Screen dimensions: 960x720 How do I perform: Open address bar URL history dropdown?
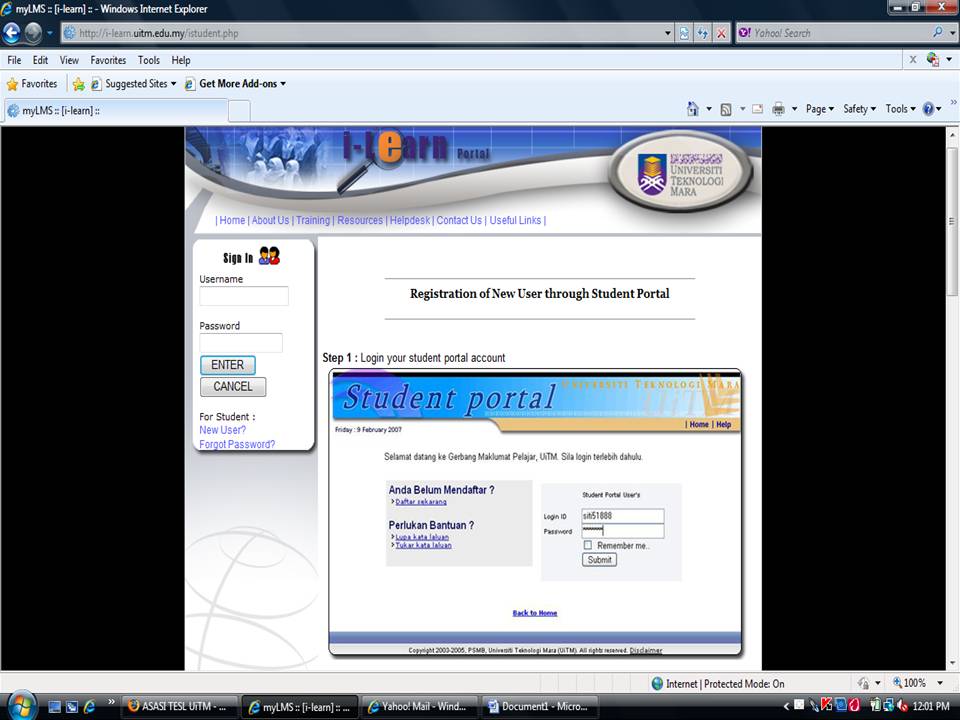click(668, 33)
